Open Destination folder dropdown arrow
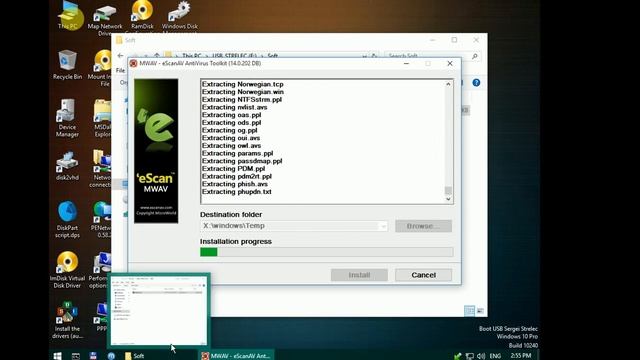Screen dimensions: 640x360 click(383, 226)
